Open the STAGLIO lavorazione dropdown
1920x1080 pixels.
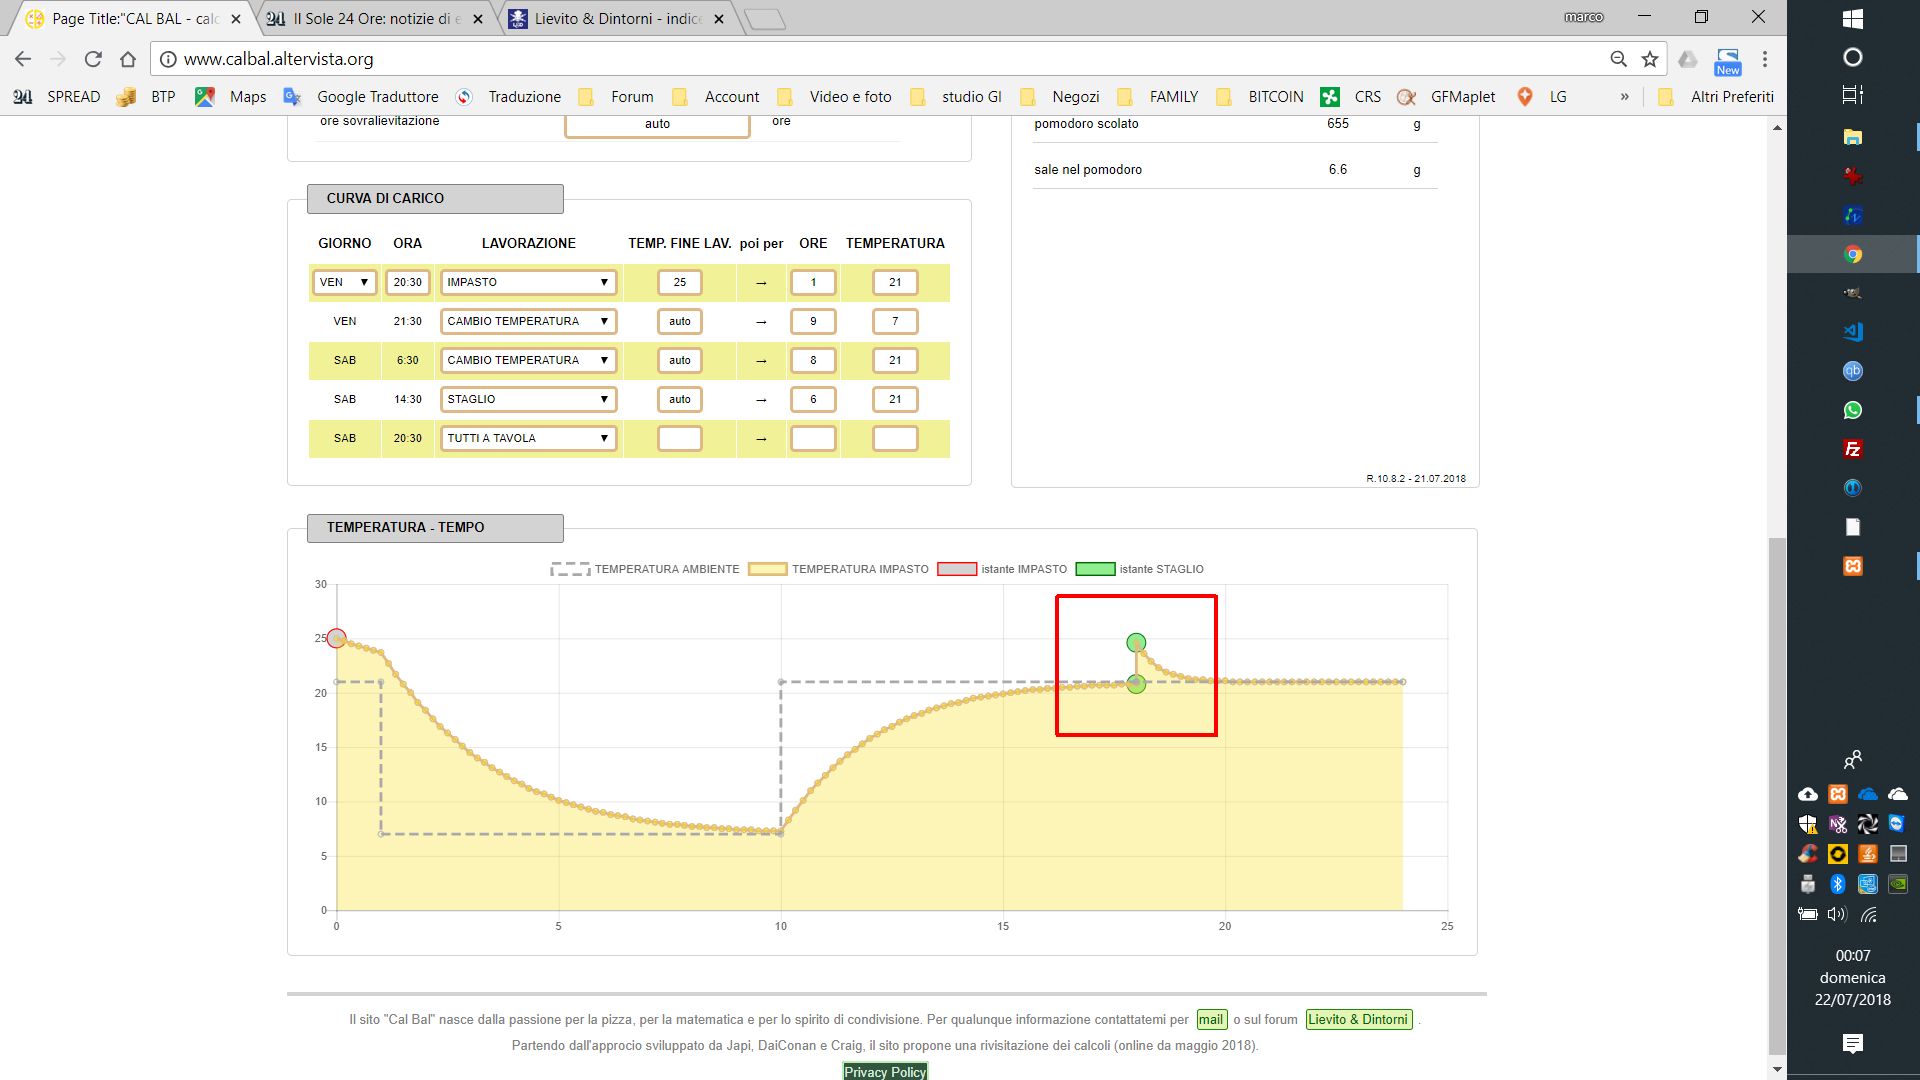[528, 399]
